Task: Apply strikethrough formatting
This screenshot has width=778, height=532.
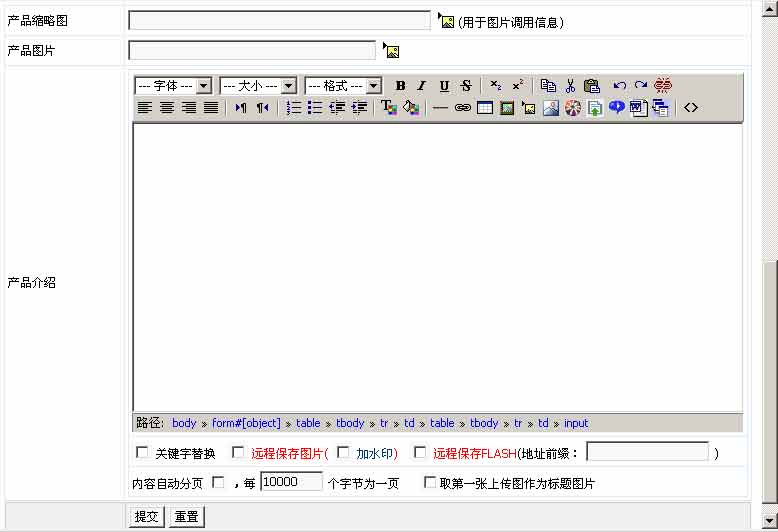Action: pyautogui.click(x=466, y=86)
